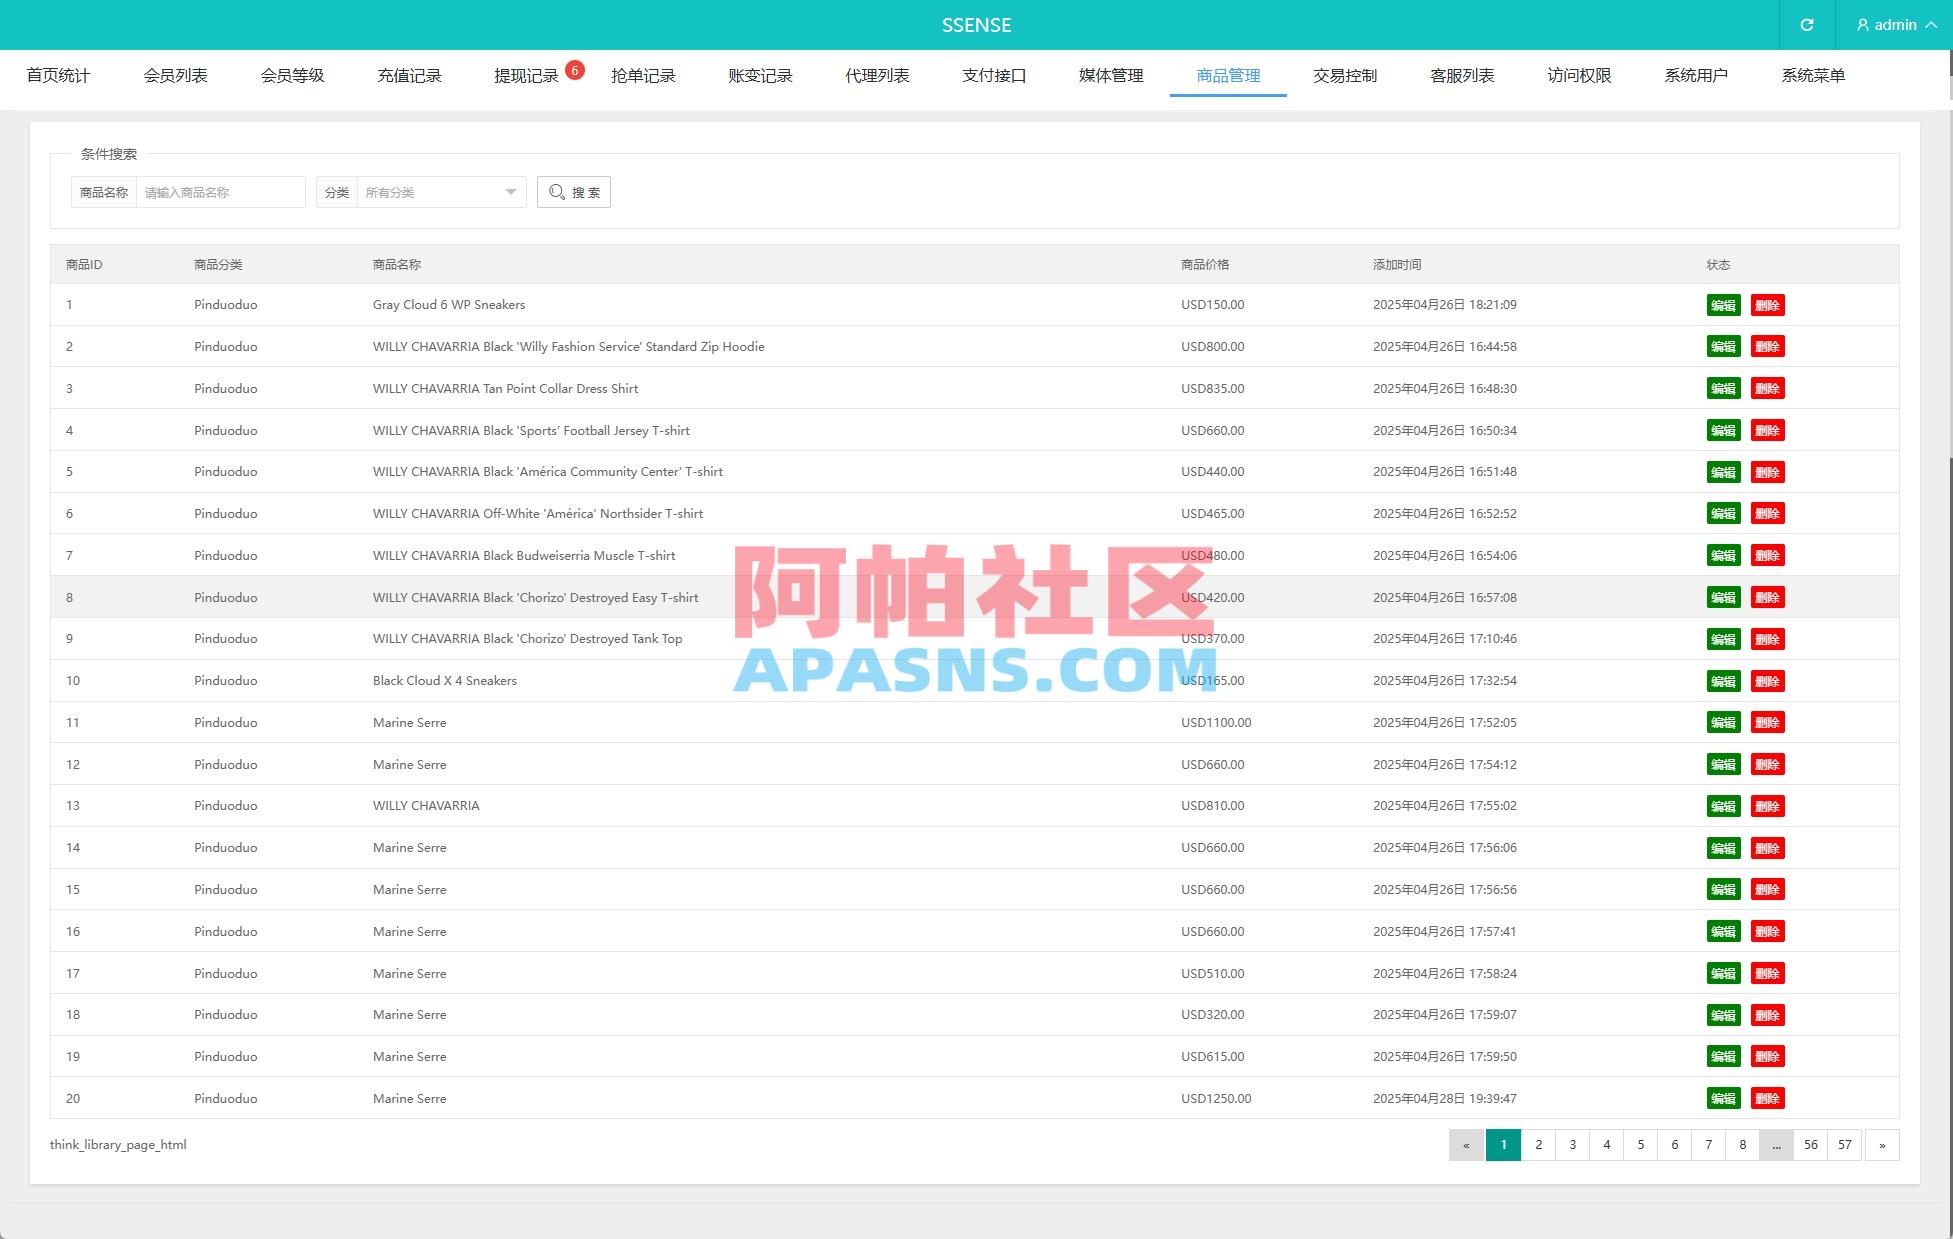Click the red badge on 提现记录 tab

point(574,68)
